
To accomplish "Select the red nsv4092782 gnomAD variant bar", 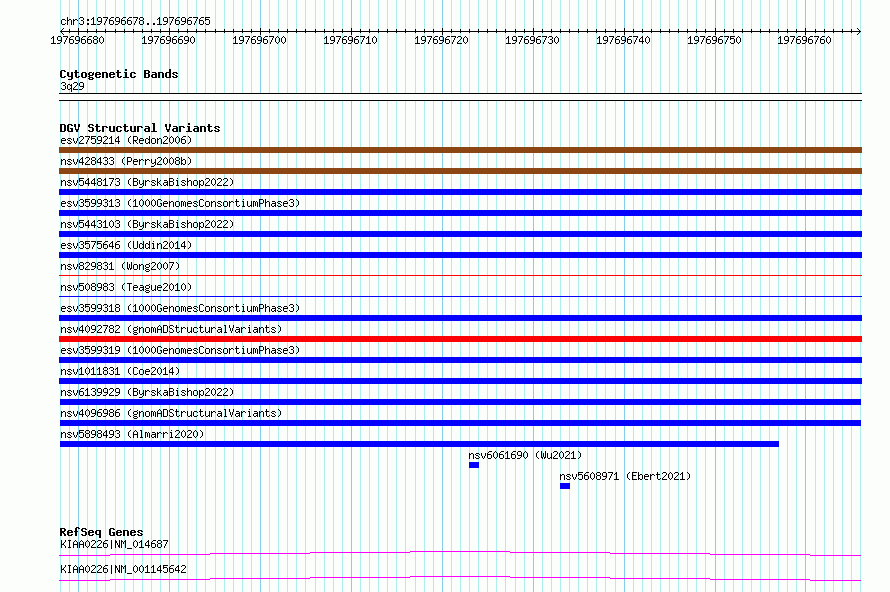I will click(460, 339).
